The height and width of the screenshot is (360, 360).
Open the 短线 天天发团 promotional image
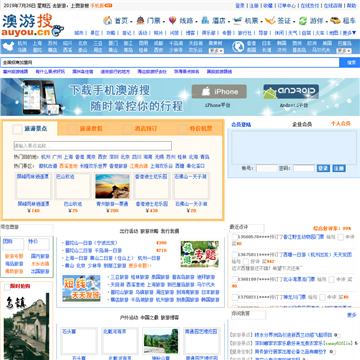point(81,288)
